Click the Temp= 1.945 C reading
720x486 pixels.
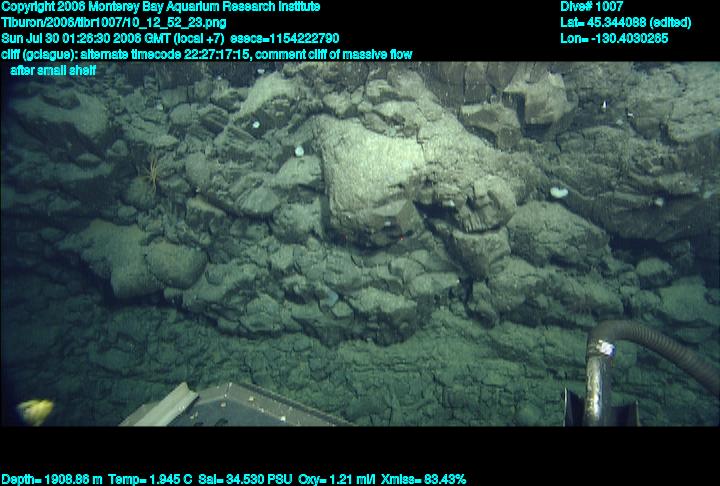pyautogui.click(x=150, y=480)
